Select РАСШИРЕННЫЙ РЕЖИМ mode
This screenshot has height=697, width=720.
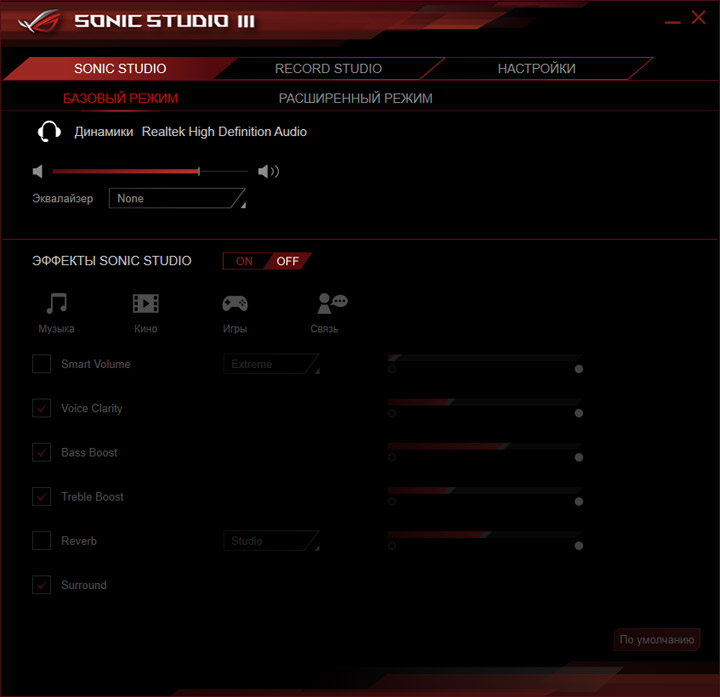(x=355, y=98)
